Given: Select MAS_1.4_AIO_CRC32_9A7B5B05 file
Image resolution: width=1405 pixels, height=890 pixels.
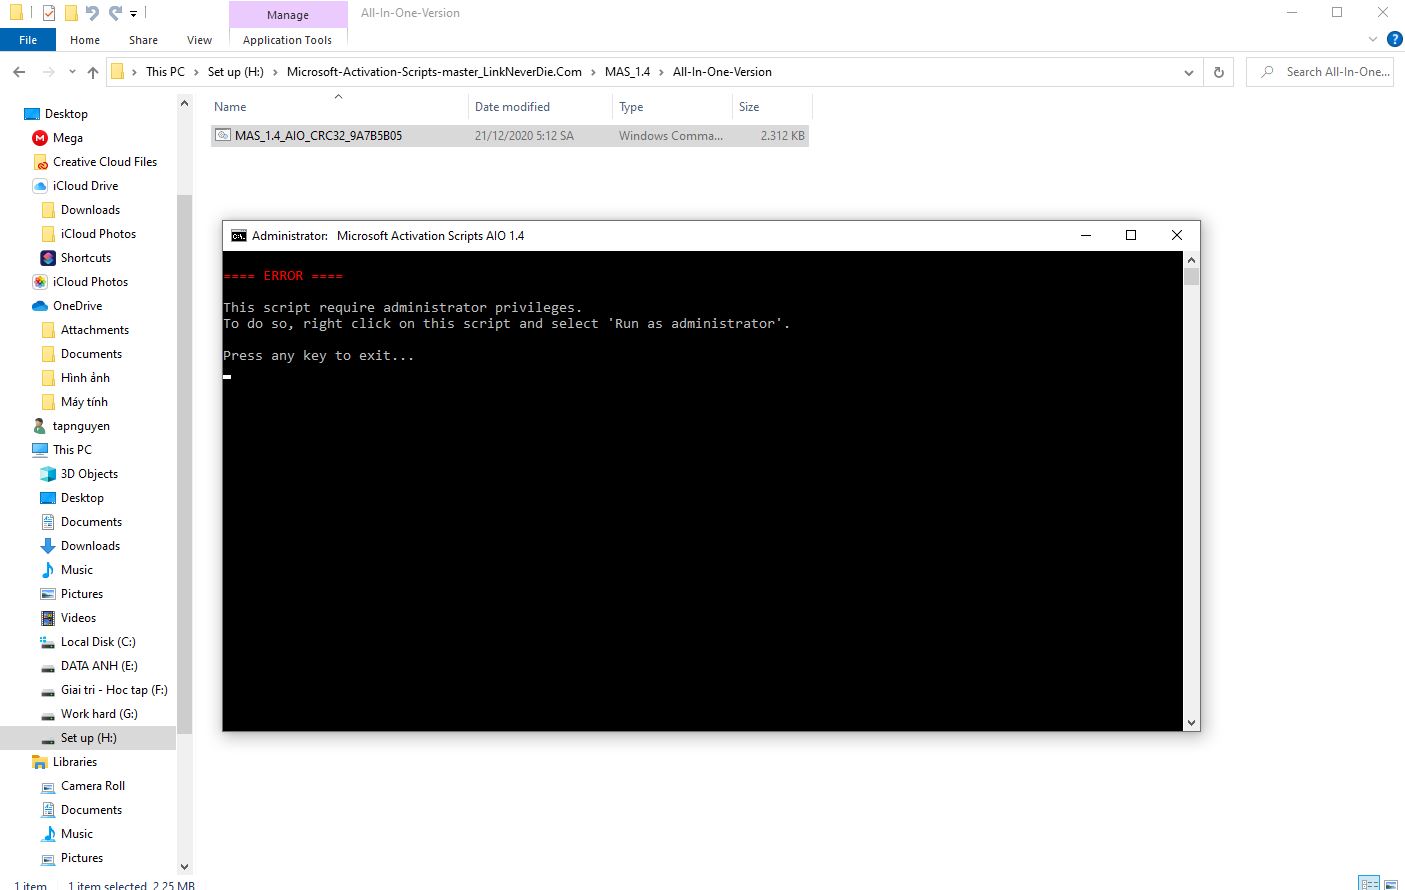Looking at the screenshot, I should point(318,136).
